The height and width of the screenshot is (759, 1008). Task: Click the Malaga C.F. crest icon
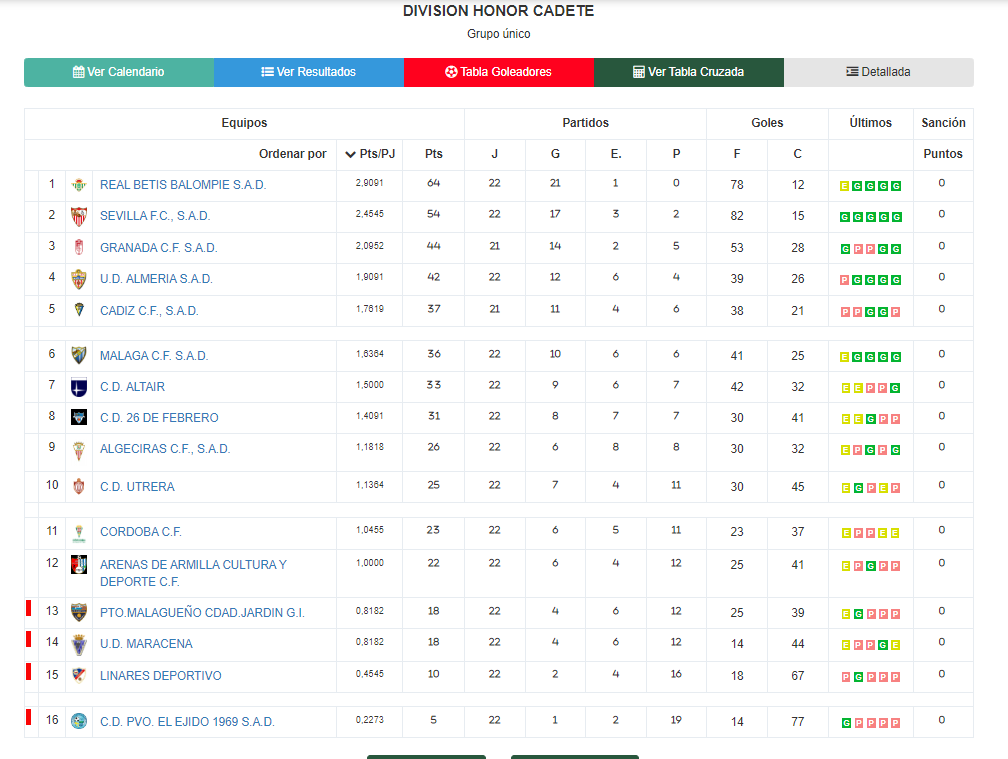click(79, 355)
